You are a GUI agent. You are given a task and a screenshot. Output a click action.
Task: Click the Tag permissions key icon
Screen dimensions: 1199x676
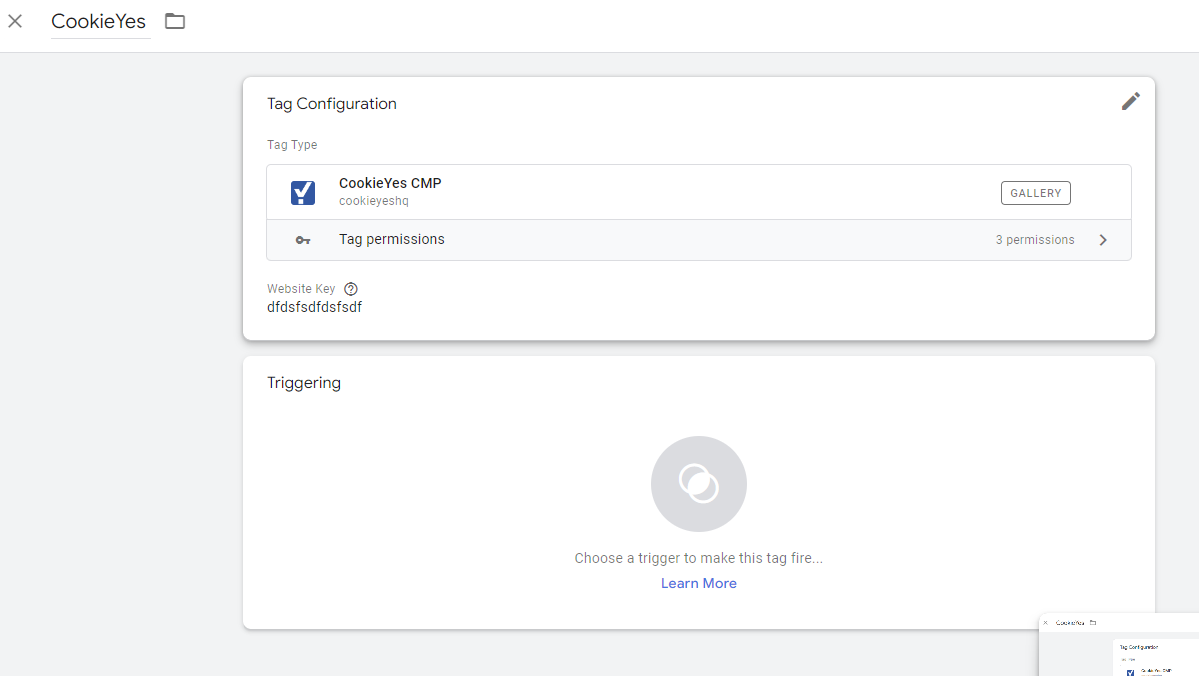pyautogui.click(x=303, y=240)
